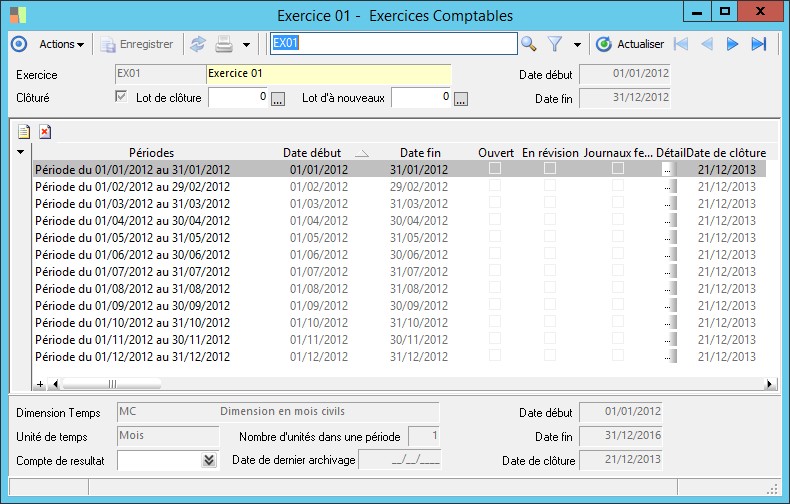Click the Lot de clôture number field
Screen dimensions: 790x504
tap(238, 97)
